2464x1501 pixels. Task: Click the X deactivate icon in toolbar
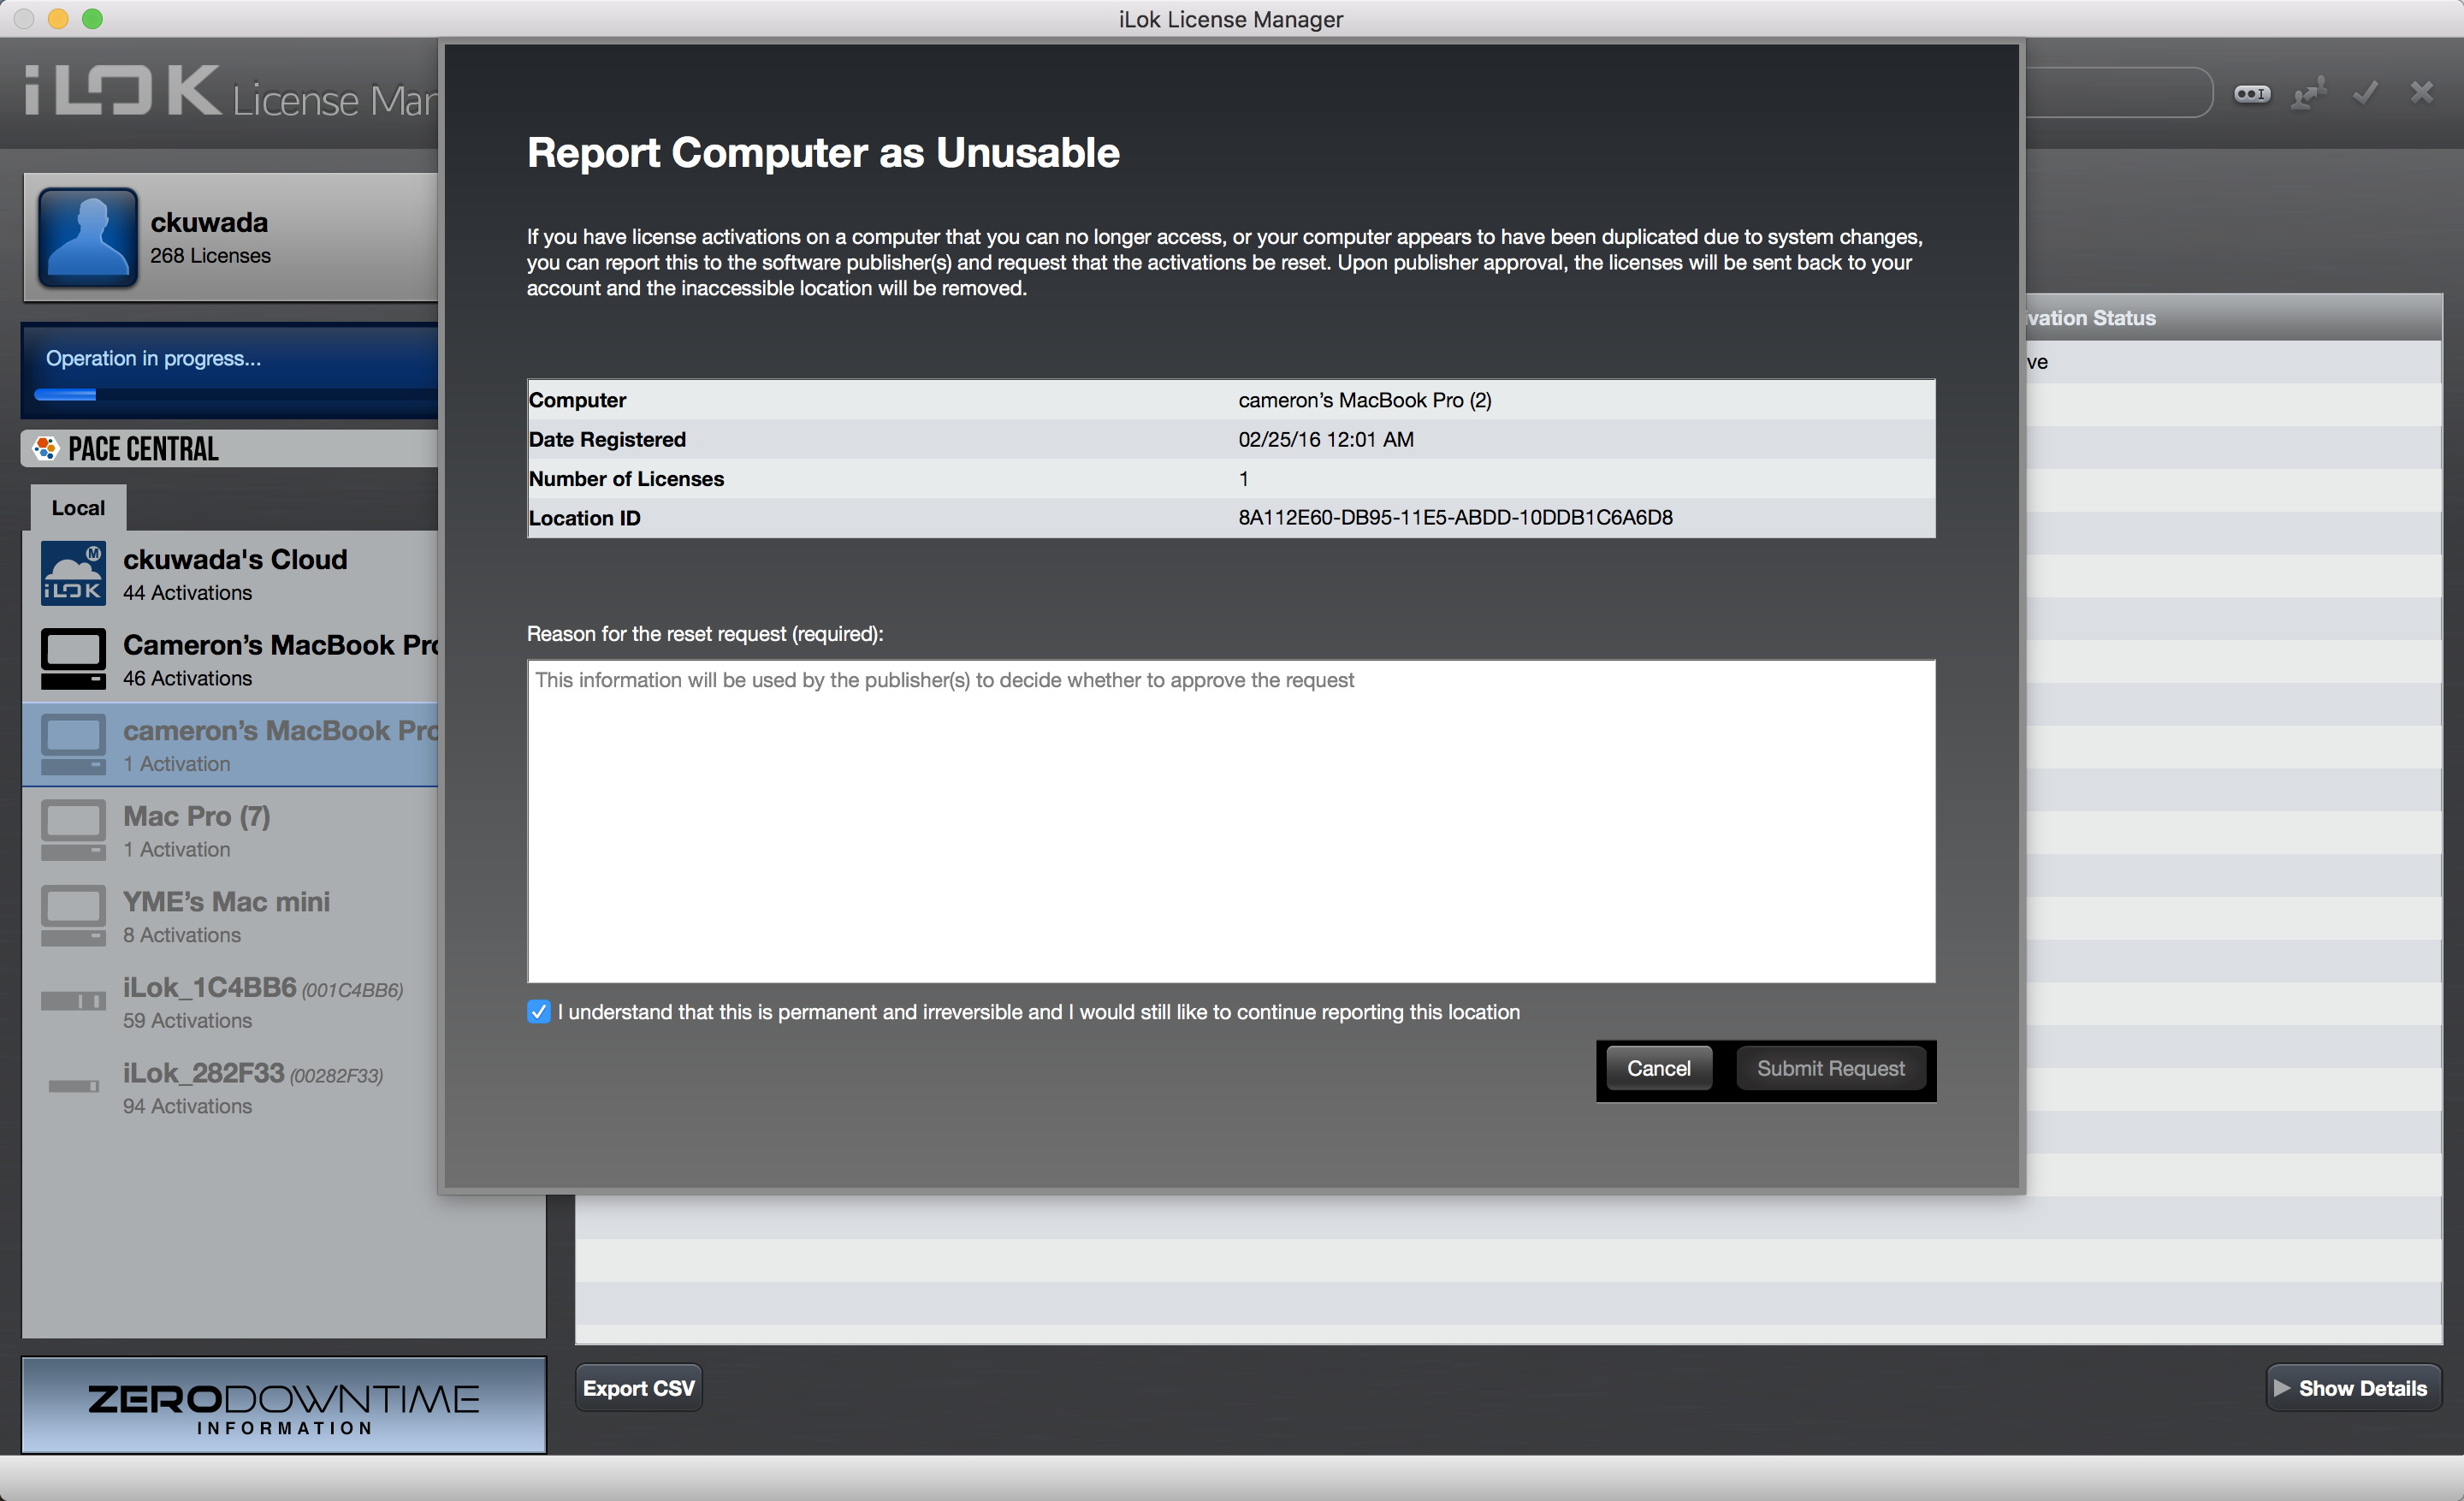tap(2421, 93)
